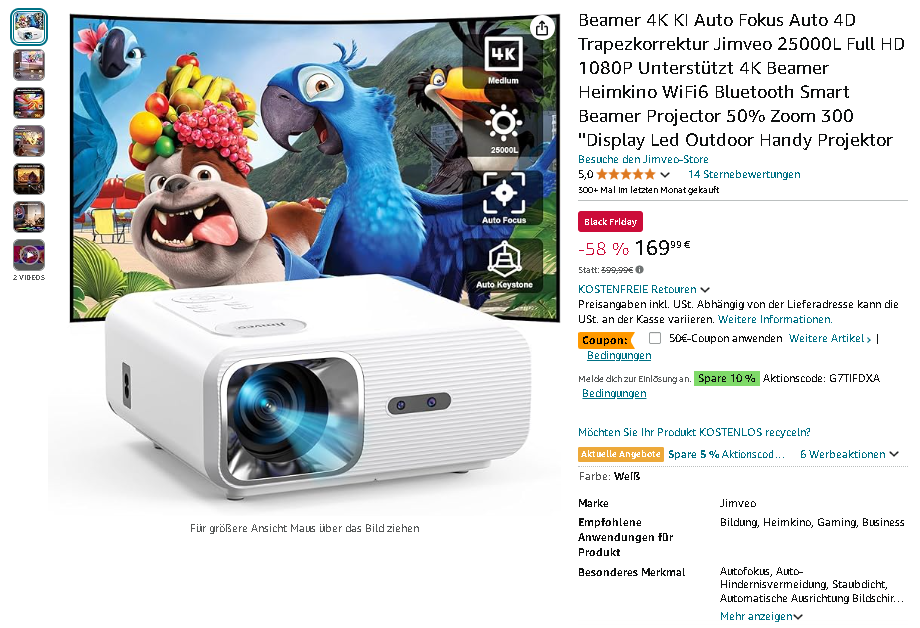Image resolution: width=920 pixels, height=628 pixels.
Task: Click the info icon beside the 399,99€ price
Action: 640,269
